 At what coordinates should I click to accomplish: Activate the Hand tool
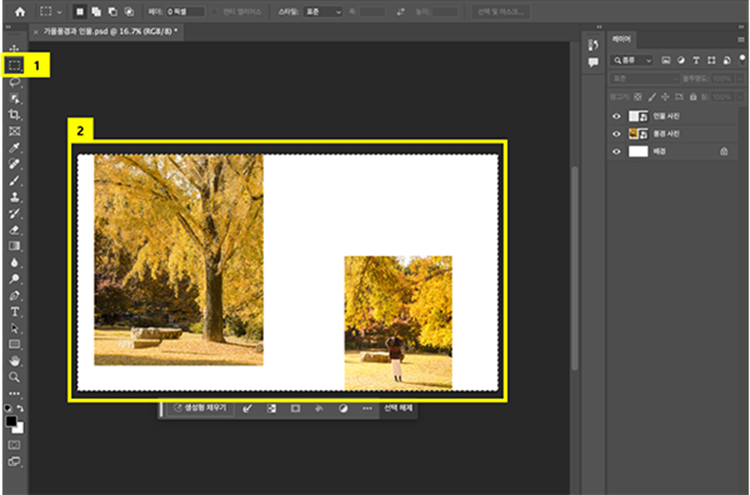(x=15, y=361)
